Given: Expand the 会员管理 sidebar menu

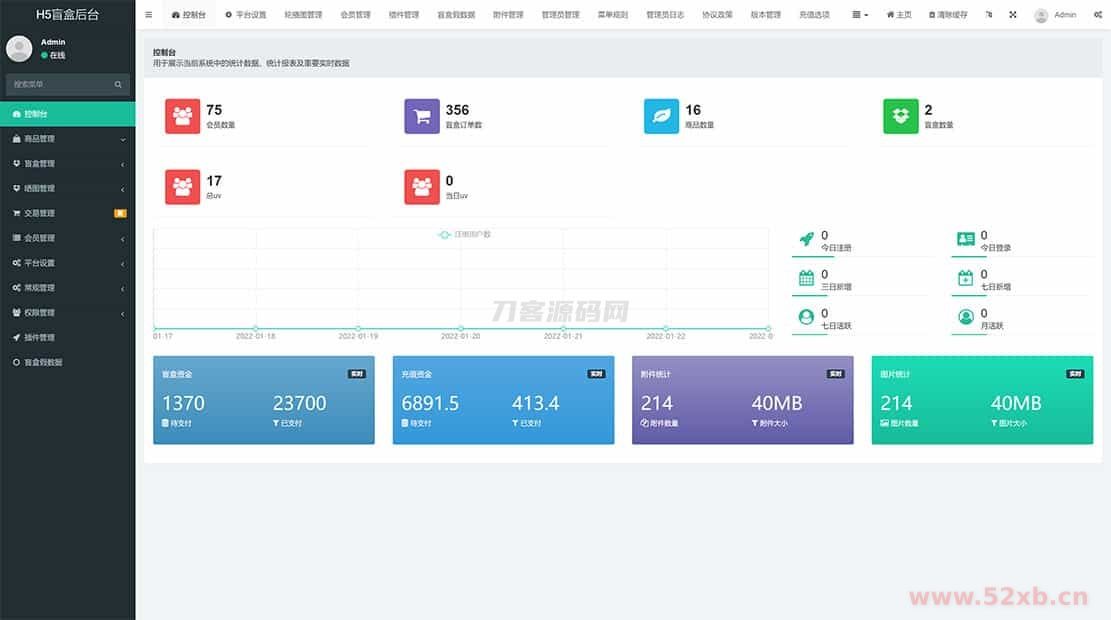Looking at the screenshot, I should [x=67, y=238].
